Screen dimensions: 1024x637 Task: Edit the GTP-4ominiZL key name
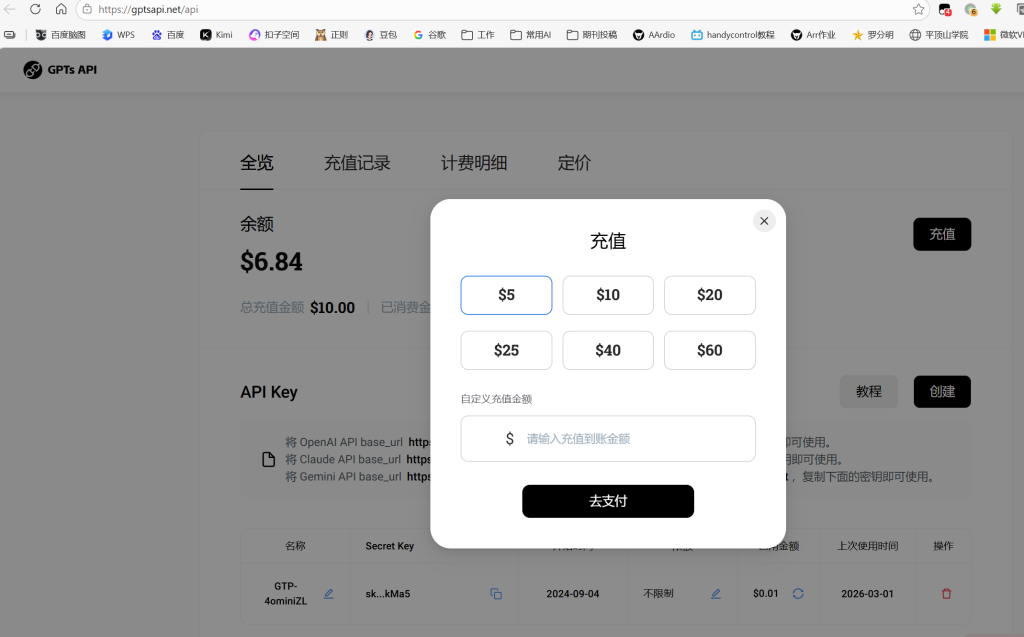328,593
